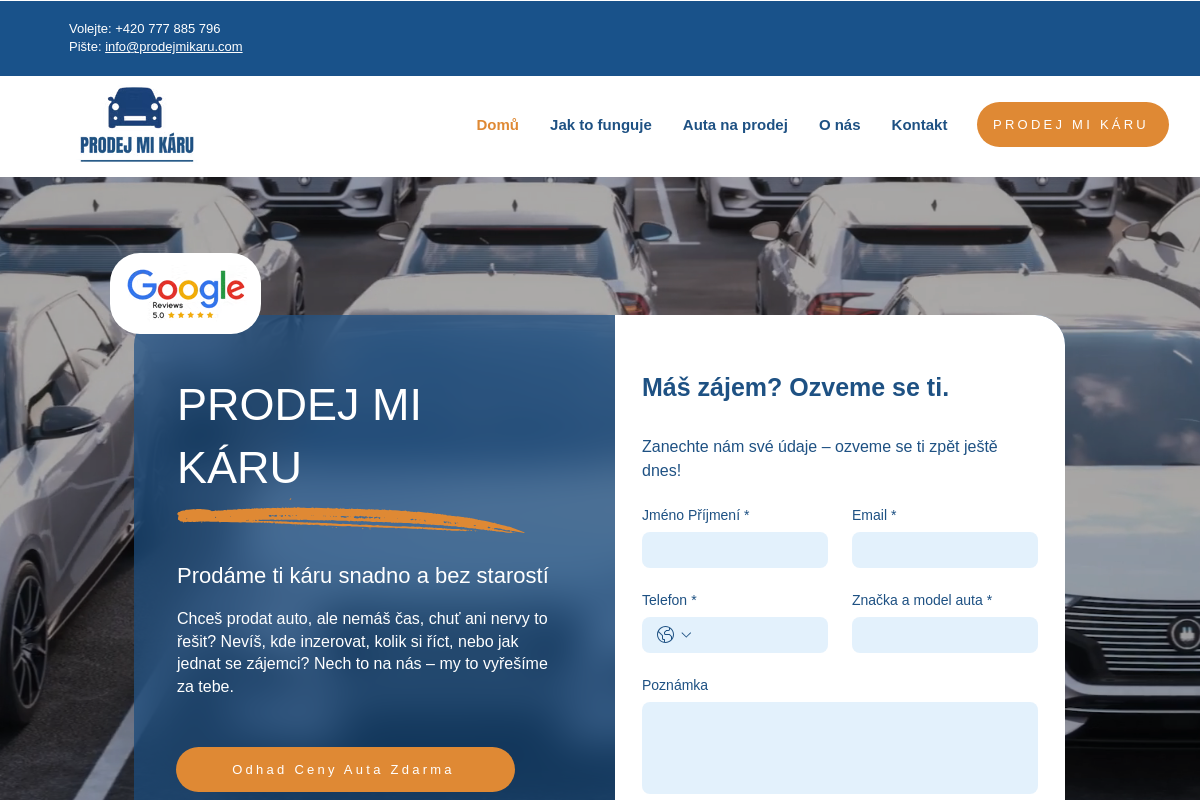Click the PRODEJ MI KÁRU header button
Screen dimensions: 1200x800
1073,125
